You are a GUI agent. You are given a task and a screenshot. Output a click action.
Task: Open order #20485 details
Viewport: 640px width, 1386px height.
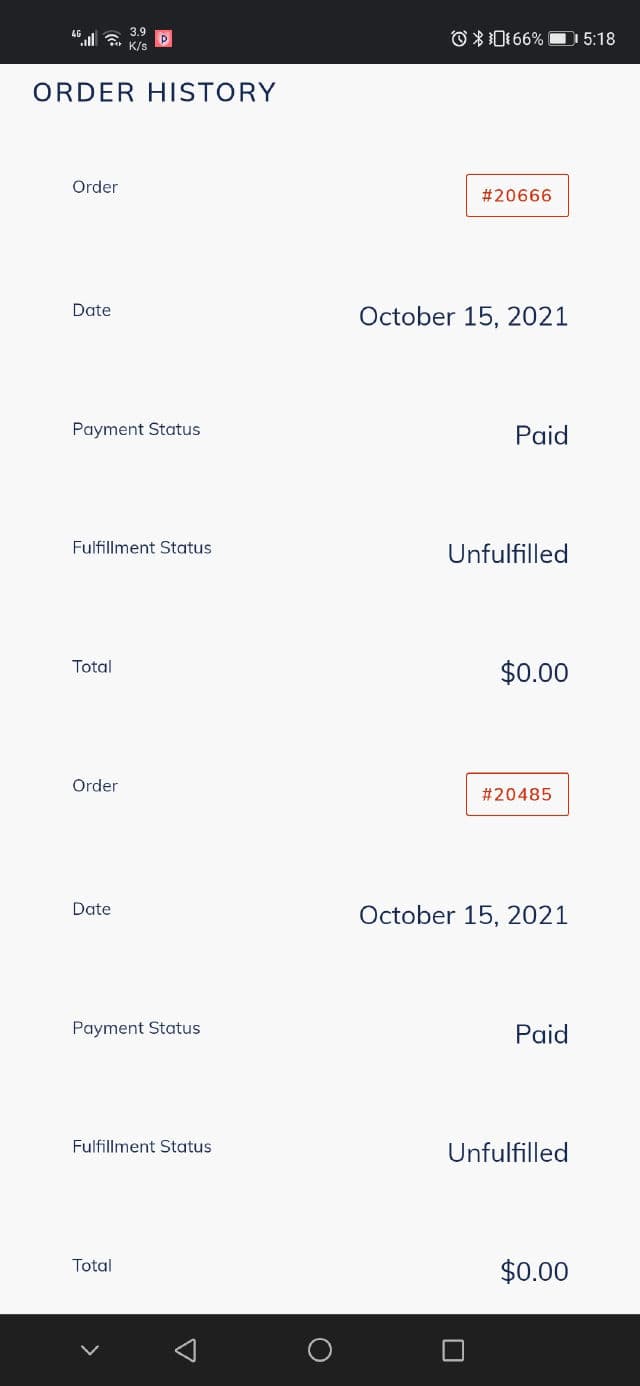[517, 794]
